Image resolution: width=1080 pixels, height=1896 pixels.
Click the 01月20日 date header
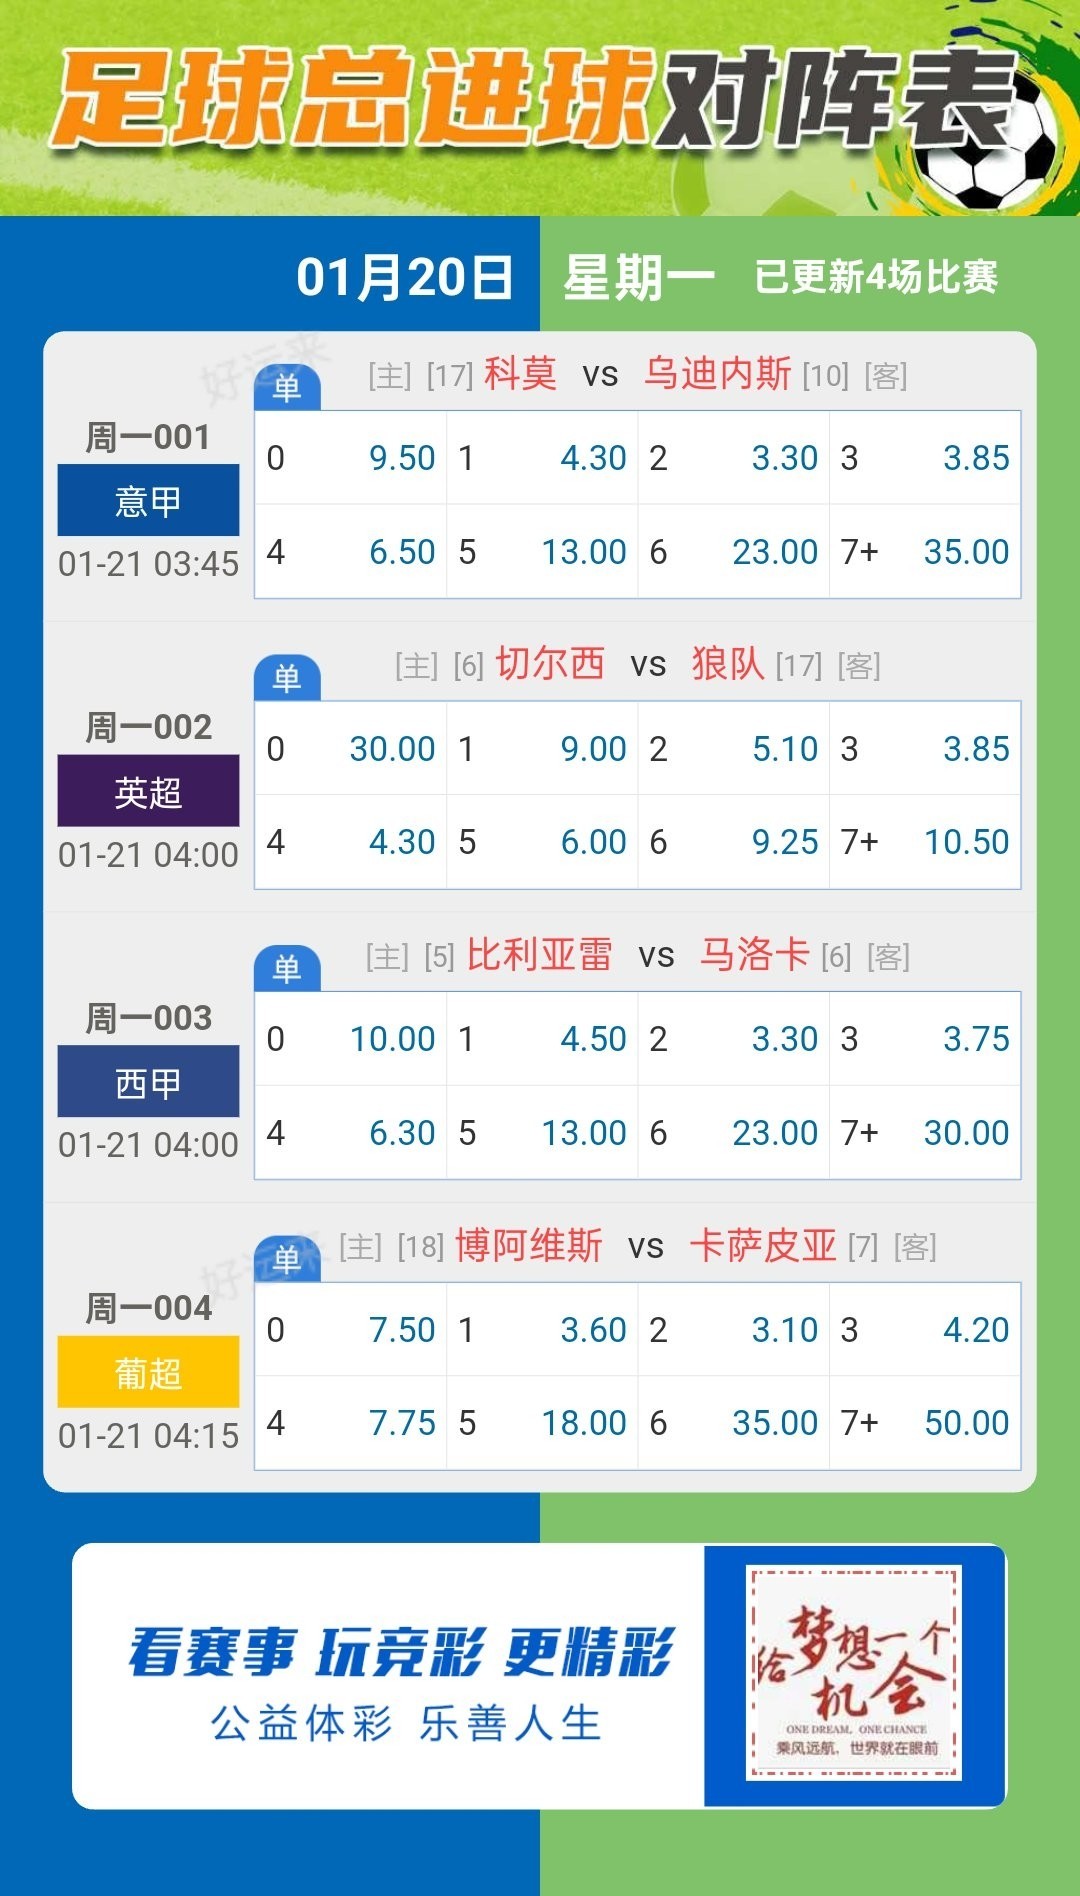click(x=405, y=277)
